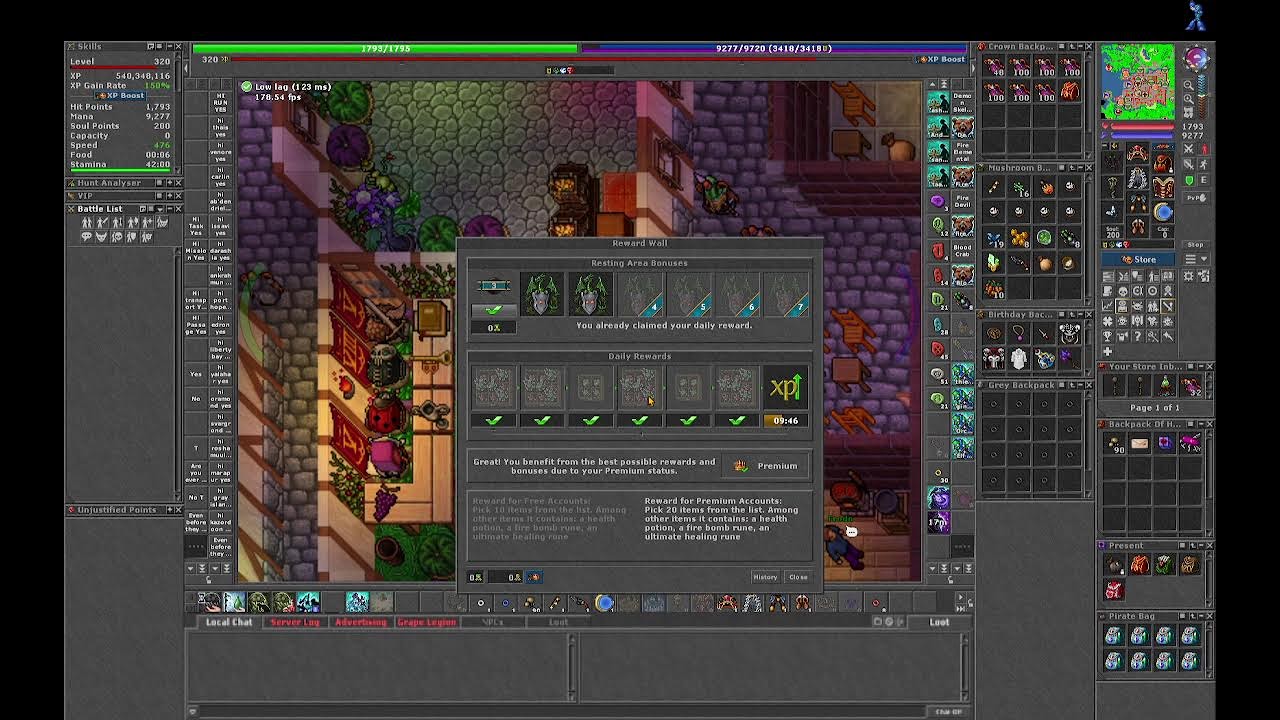Screen dimensions: 1280x720
Task: Toggle crossed swords offensive stance
Action: point(1188,149)
